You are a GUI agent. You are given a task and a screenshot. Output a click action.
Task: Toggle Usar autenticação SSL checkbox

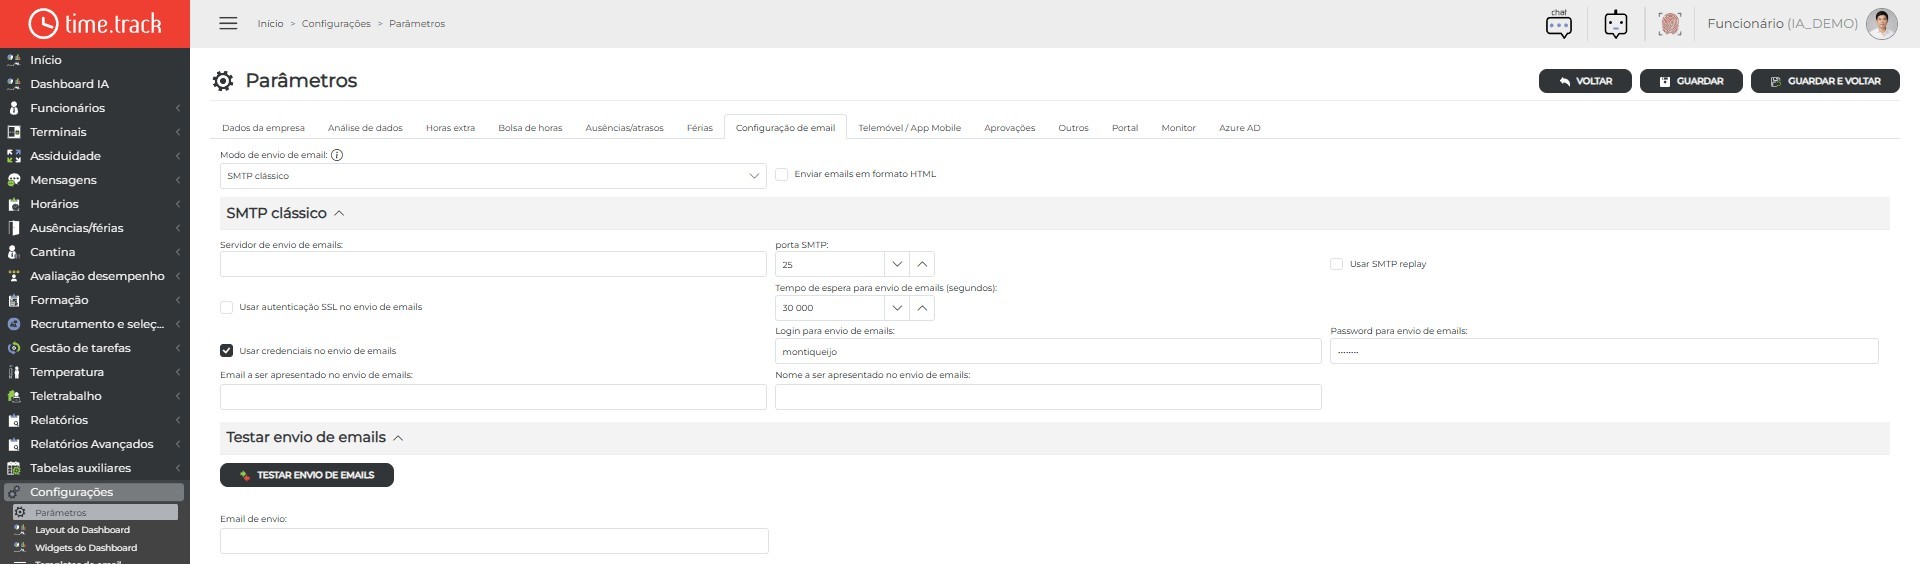tap(226, 307)
